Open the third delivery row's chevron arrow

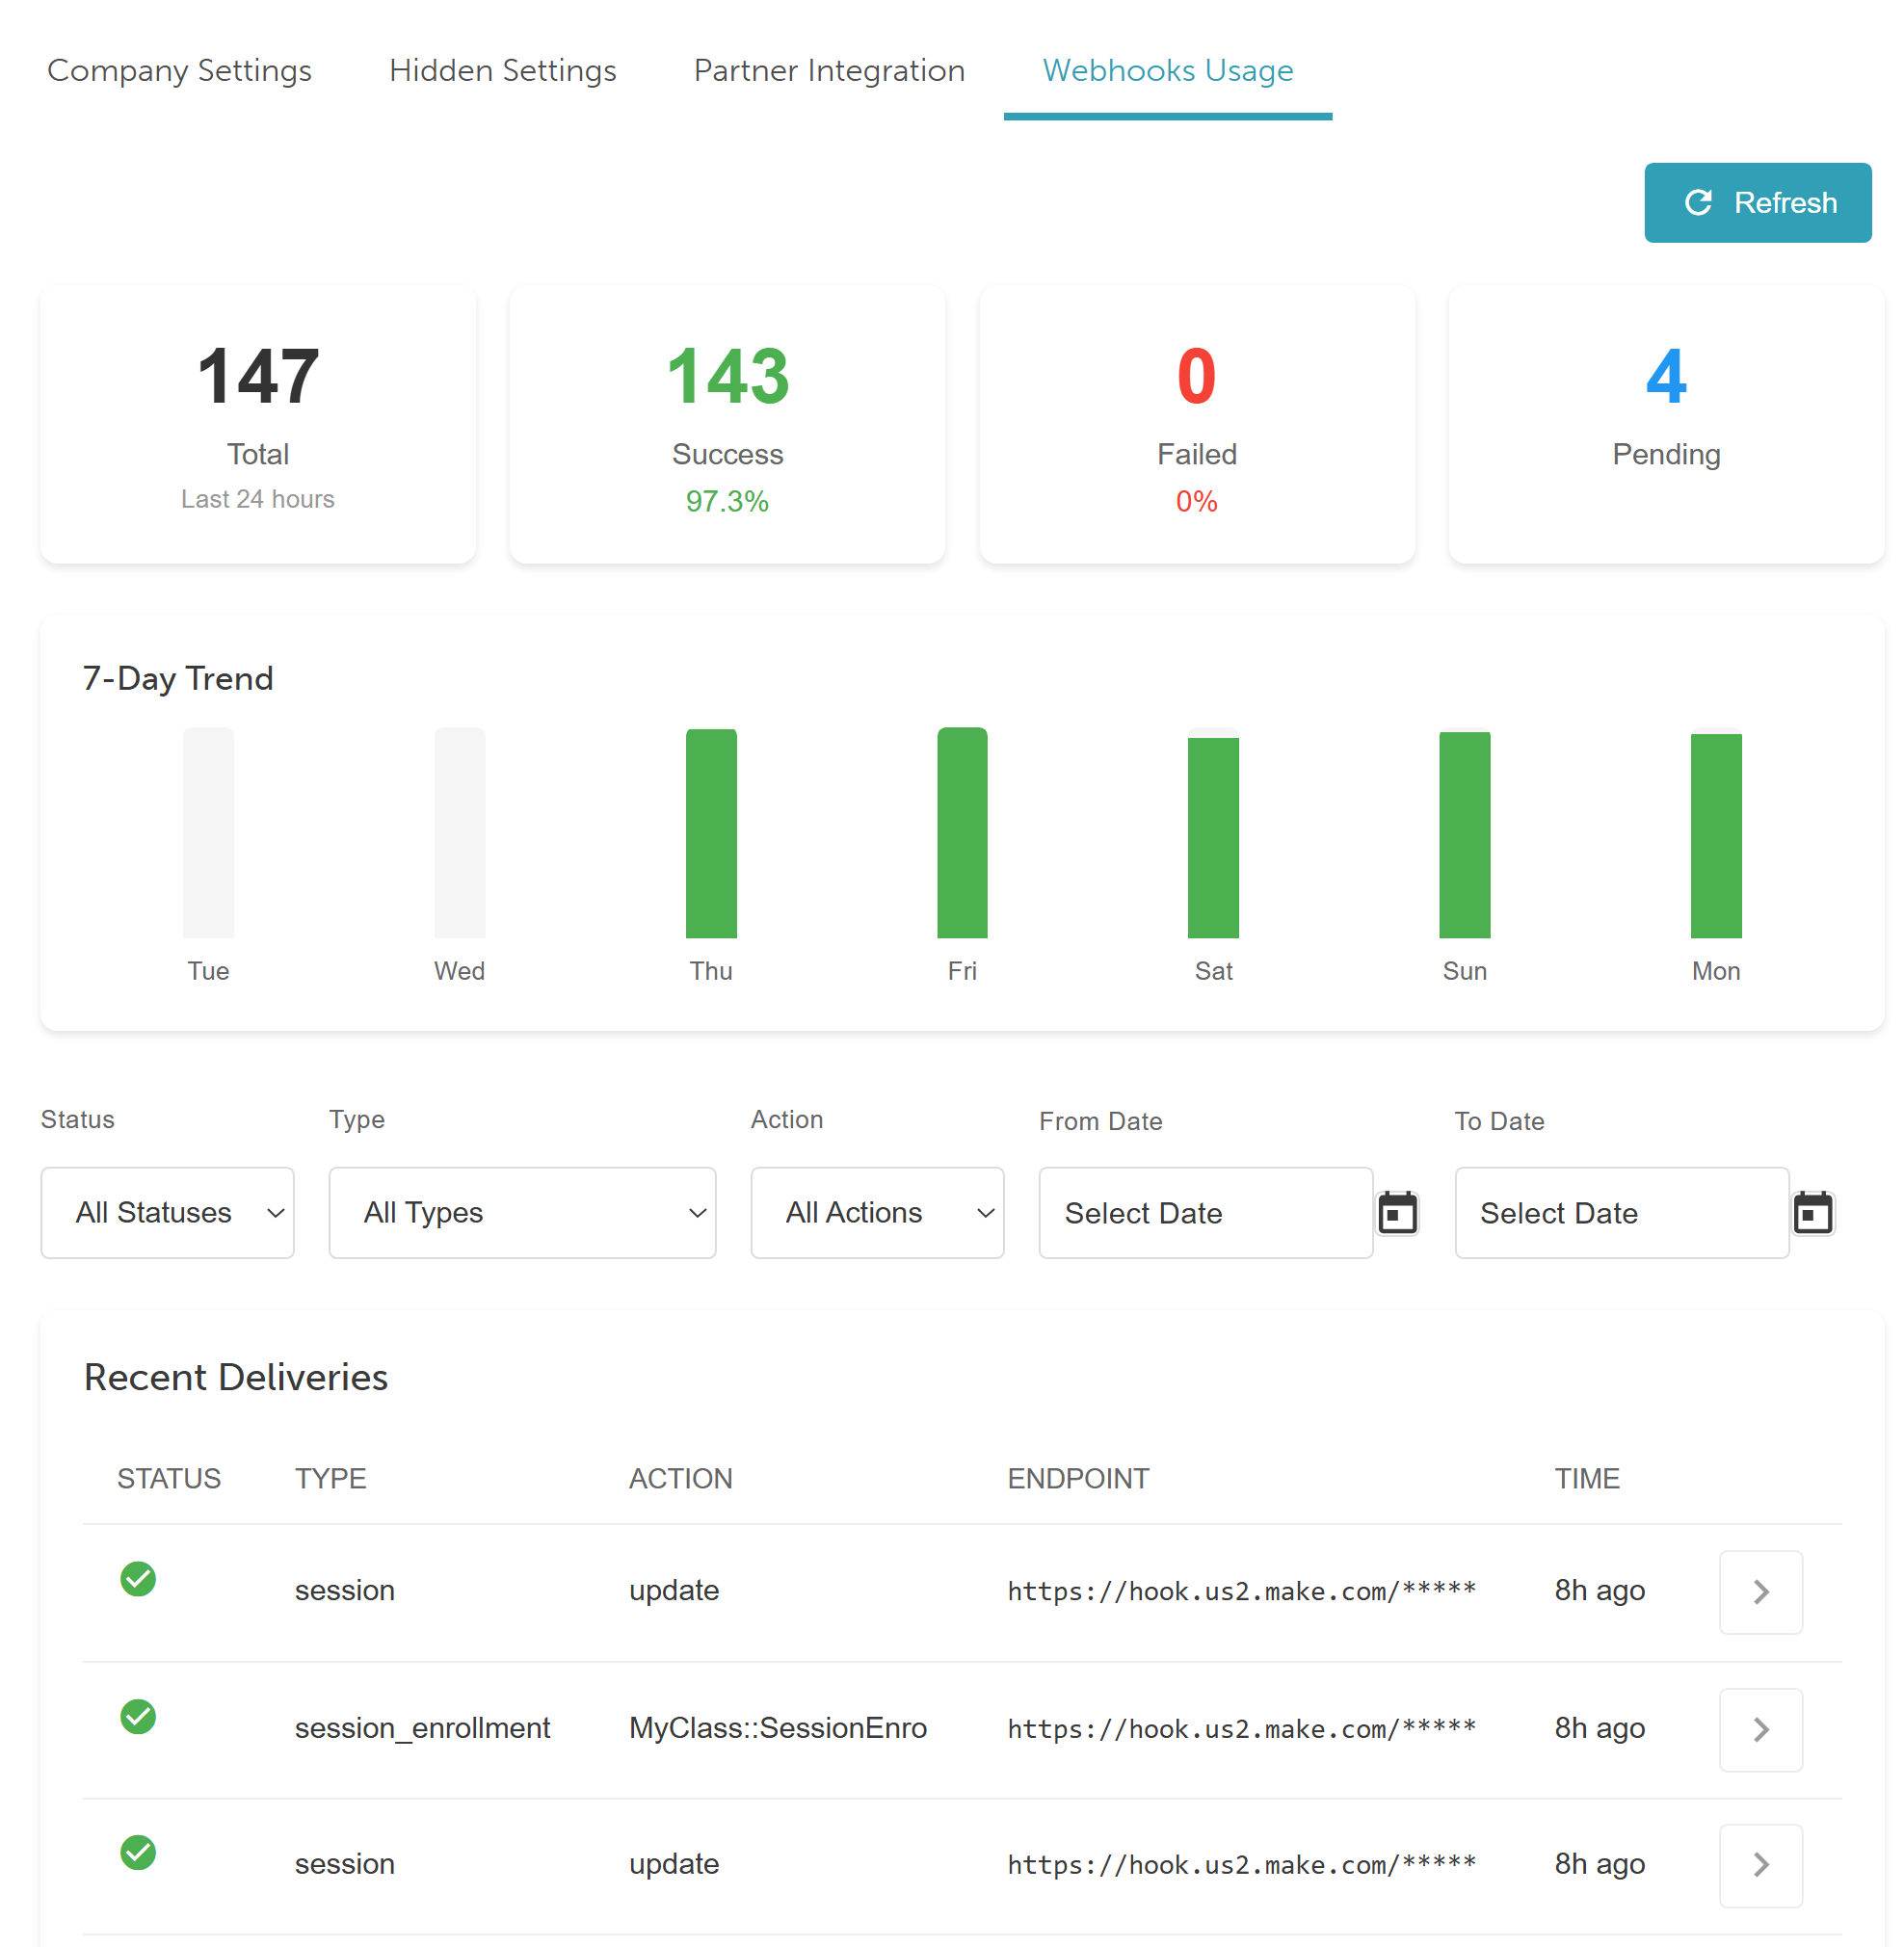(1760, 1865)
